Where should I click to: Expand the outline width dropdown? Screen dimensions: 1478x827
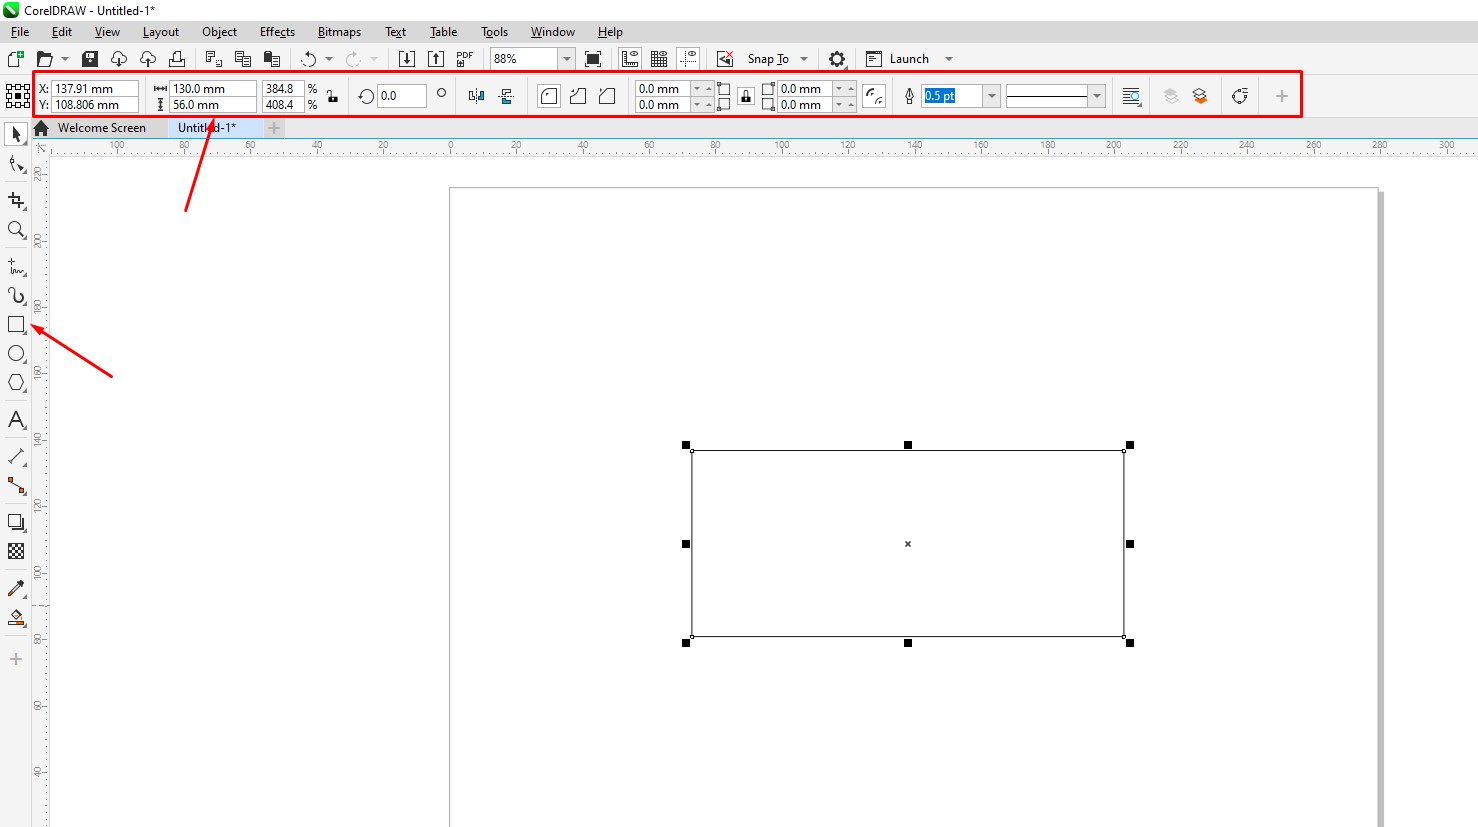991,96
